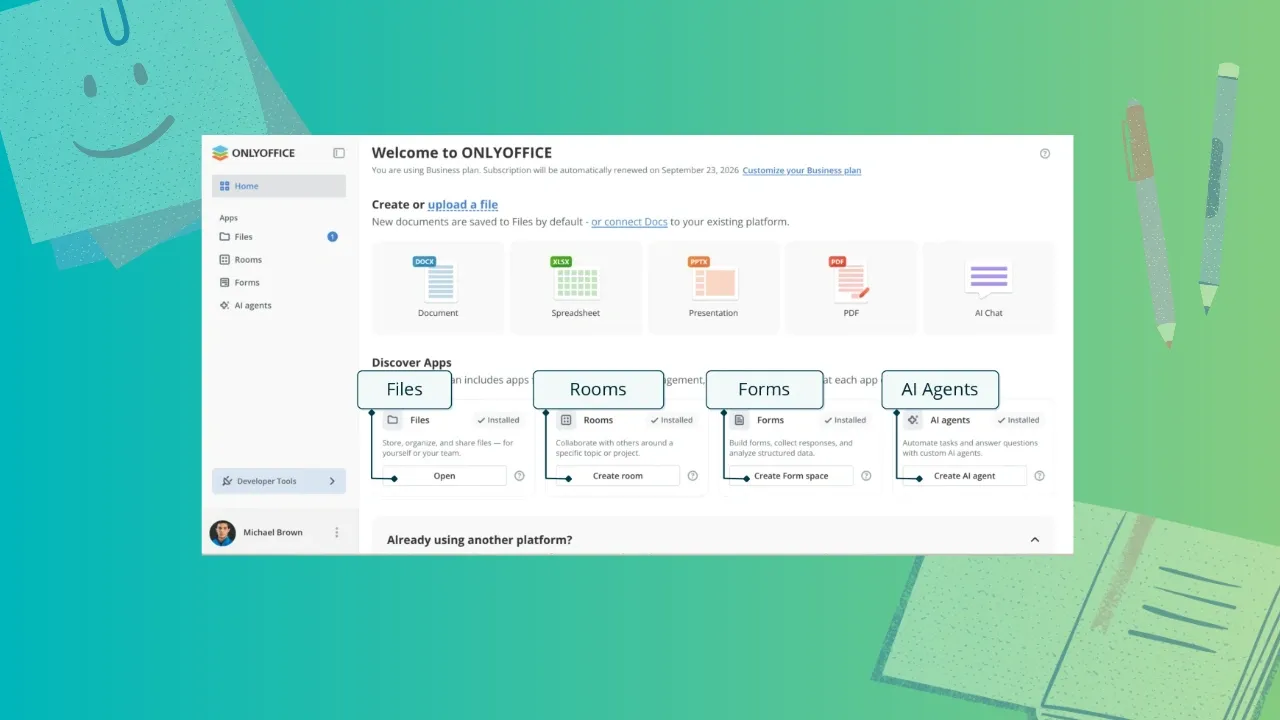Image resolution: width=1280 pixels, height=720 pixels.
Task: Create a new PPTX Presentation
Action: point(714,288)
